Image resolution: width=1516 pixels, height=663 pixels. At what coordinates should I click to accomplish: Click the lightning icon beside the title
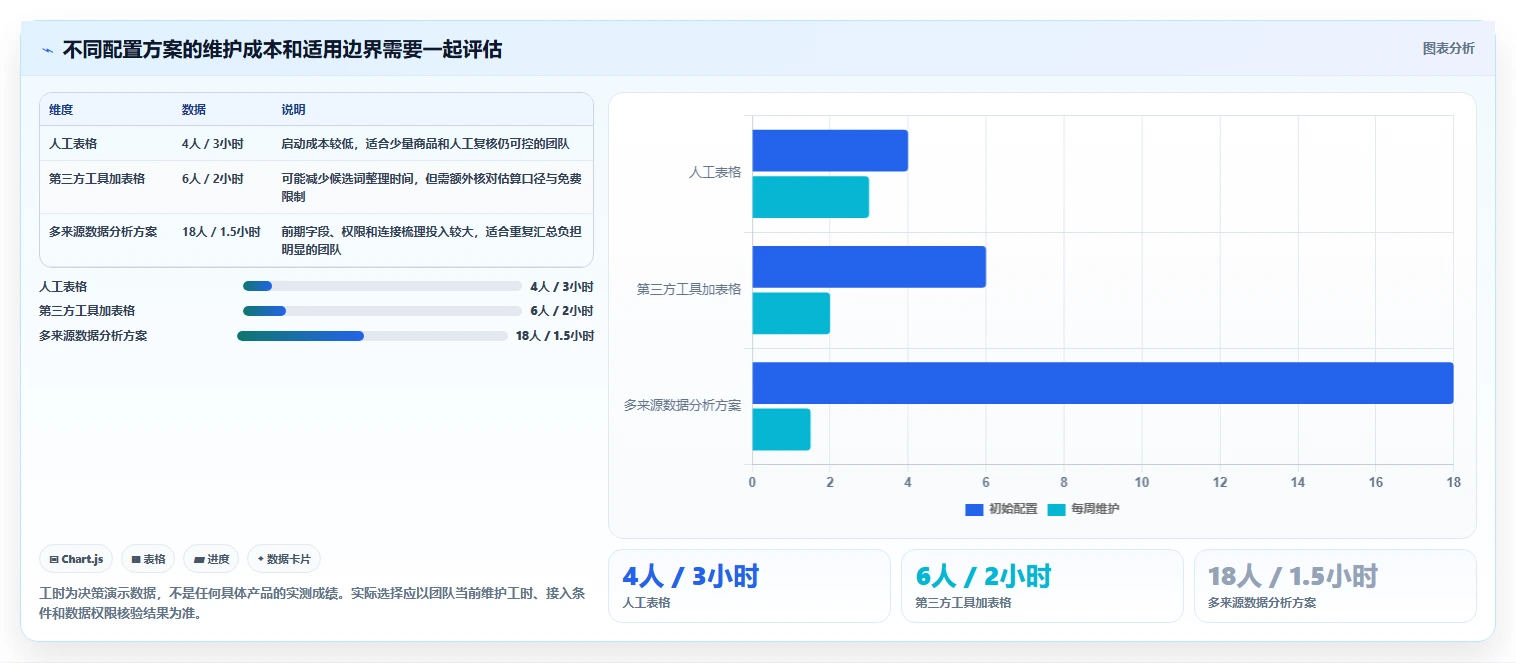(47, 49)
